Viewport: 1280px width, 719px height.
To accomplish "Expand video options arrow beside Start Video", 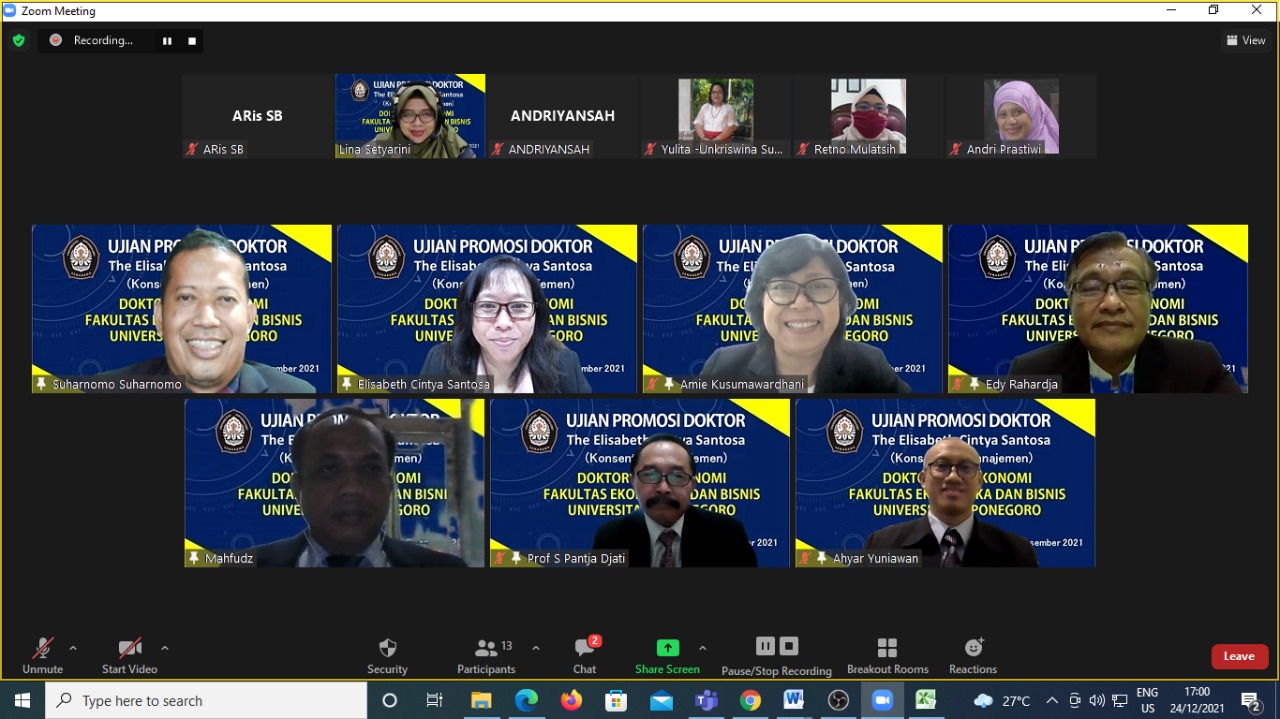I will (164, 648).
